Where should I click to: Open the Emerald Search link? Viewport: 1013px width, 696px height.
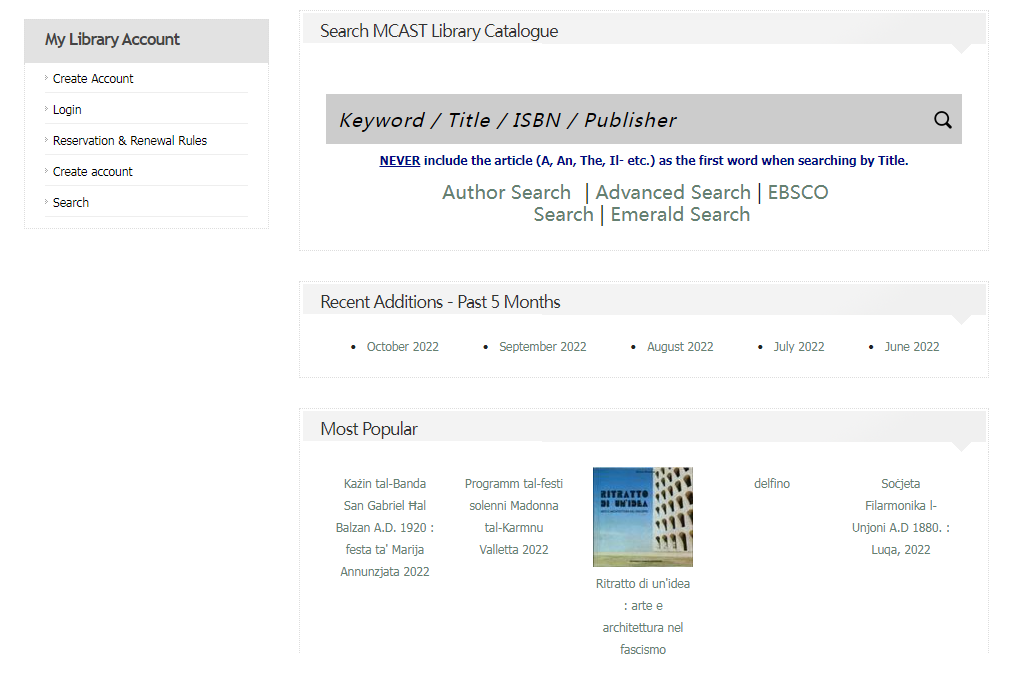pyautogui.click(x=680, y=214)
